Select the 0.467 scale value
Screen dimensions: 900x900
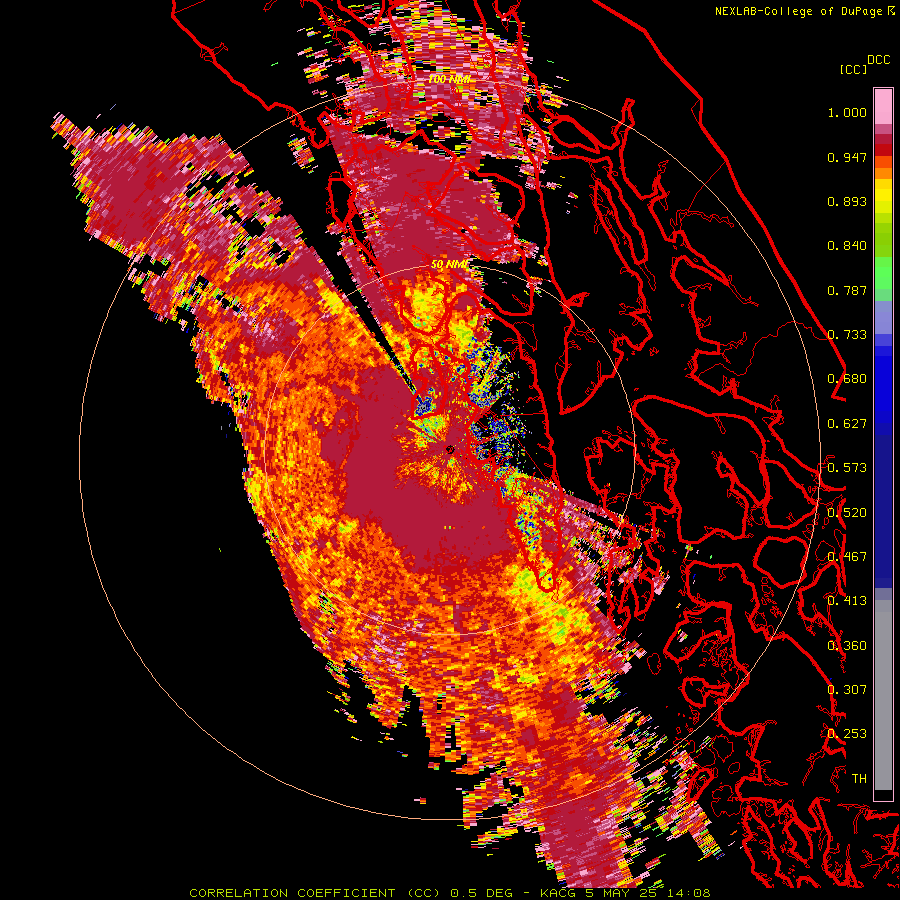pyautogui.click(x=847, y=557)
